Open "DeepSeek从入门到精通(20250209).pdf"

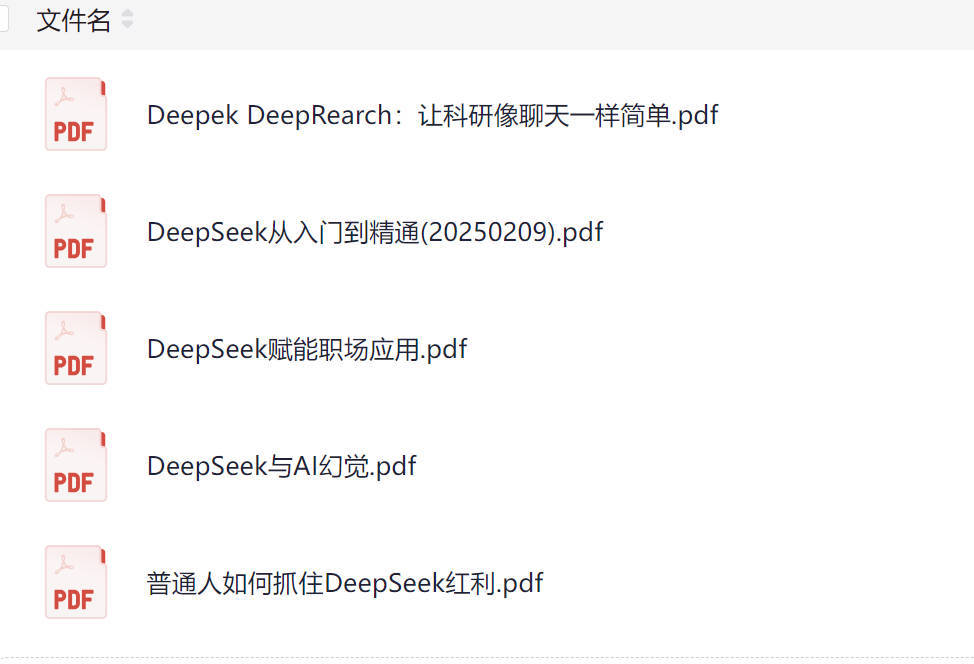pyautogui.click(x=374, y=231)
